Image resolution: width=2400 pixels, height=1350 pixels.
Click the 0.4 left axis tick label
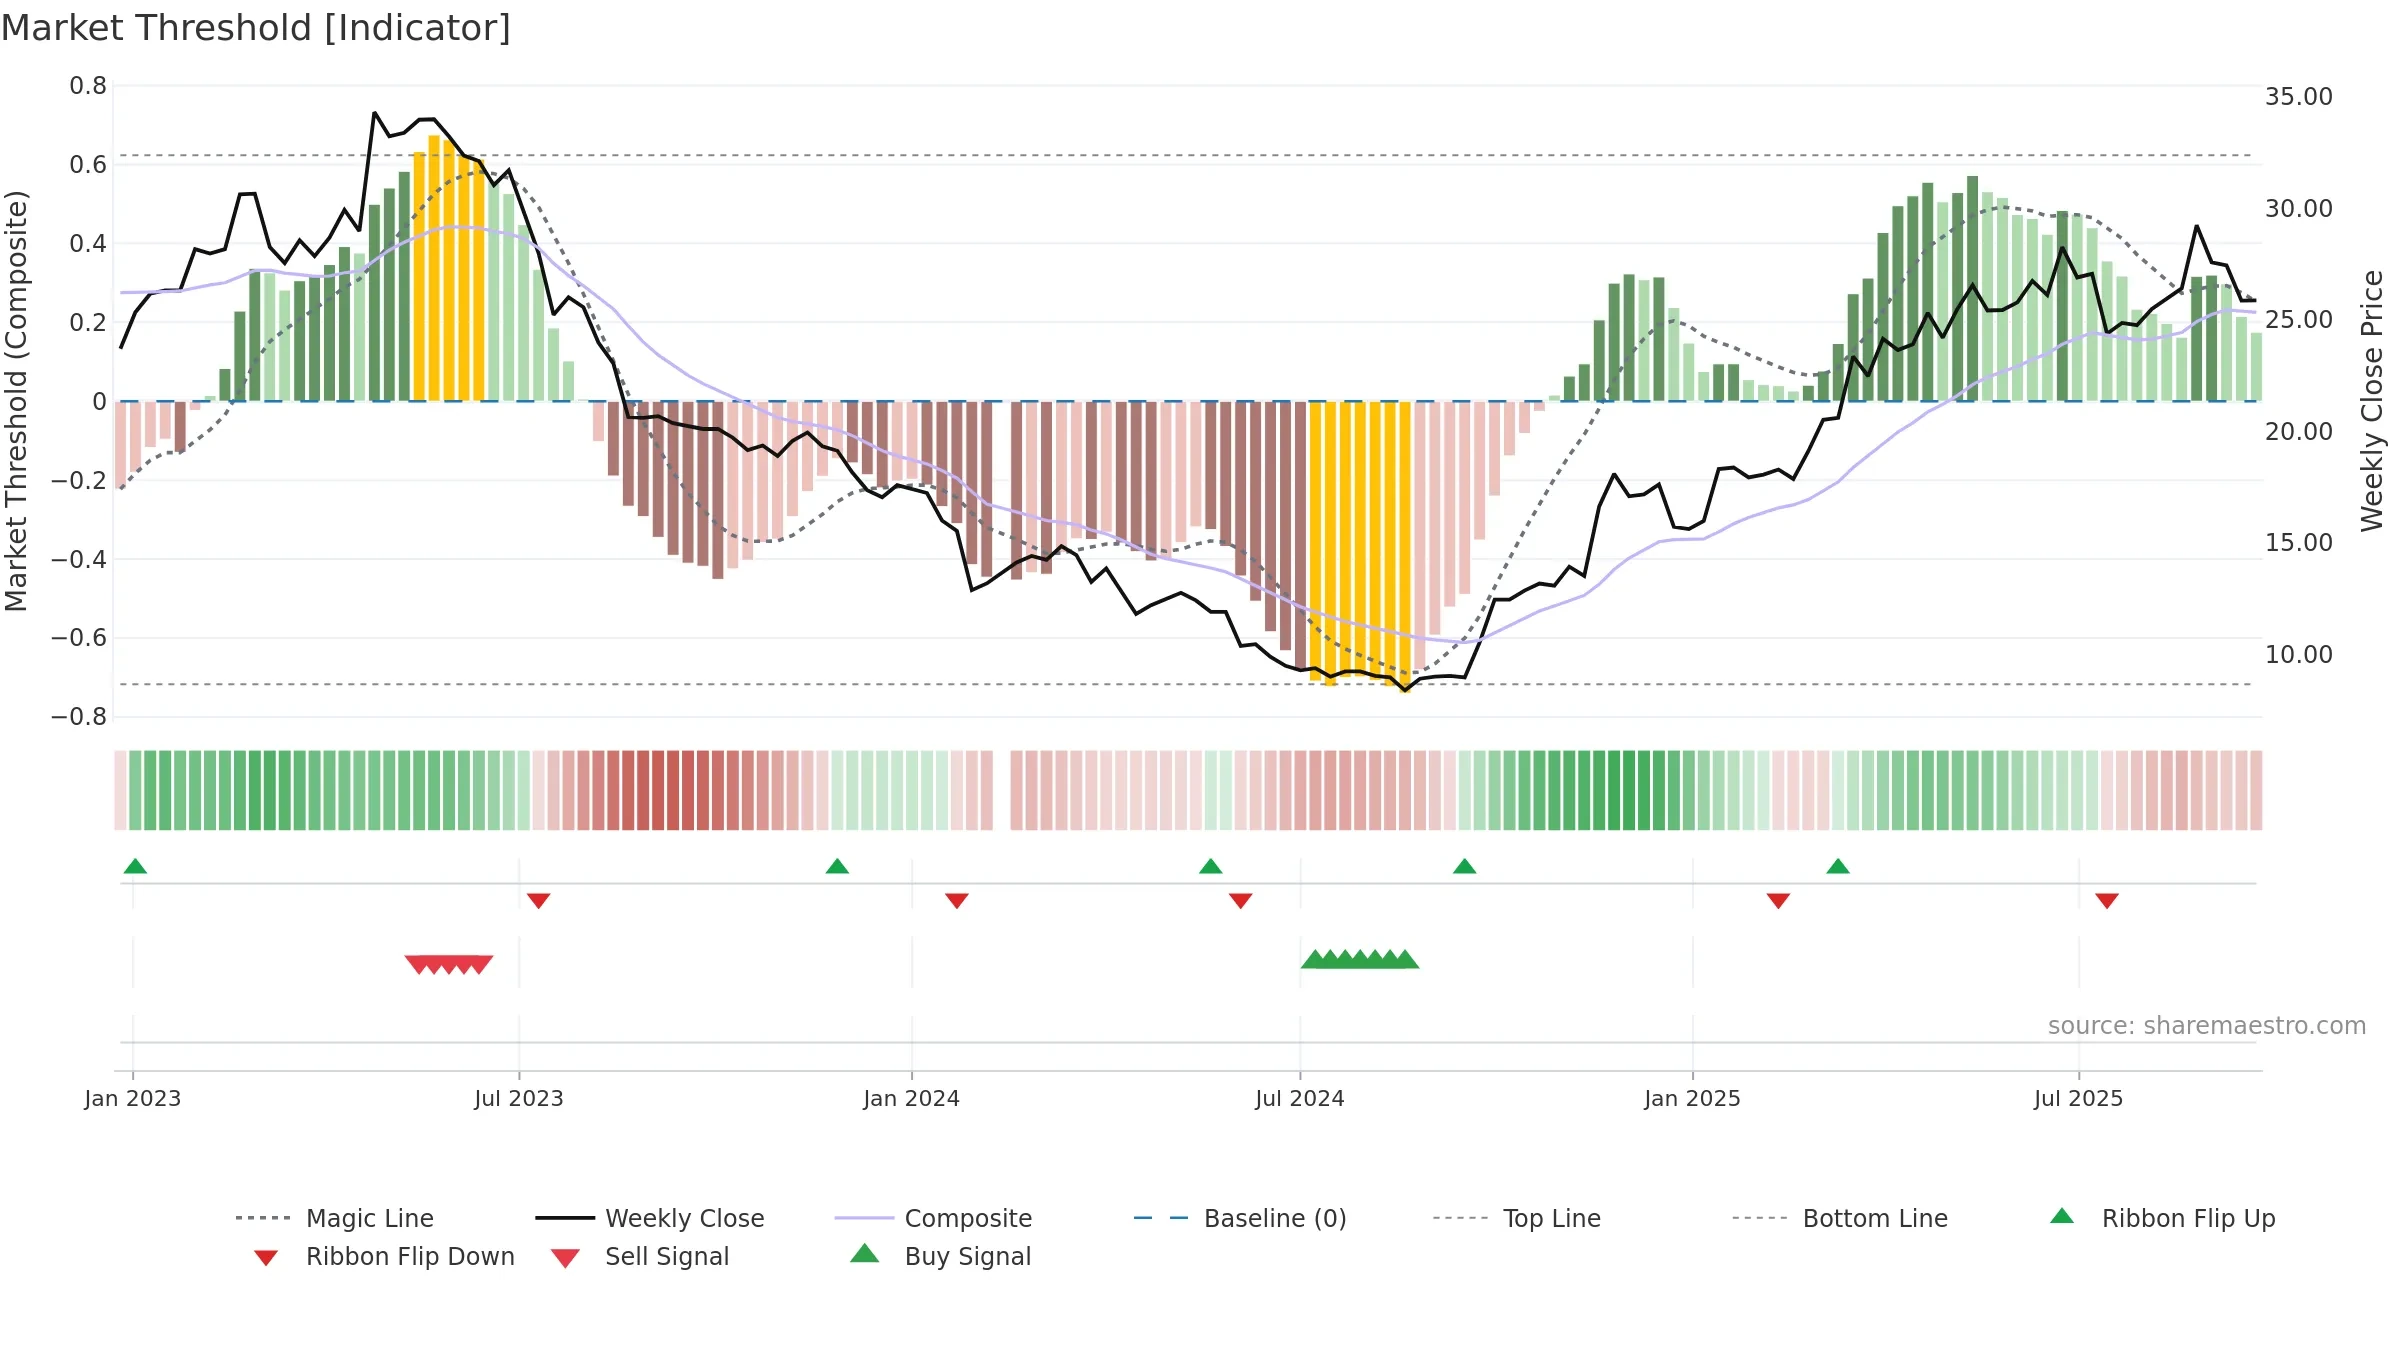click(88, 244)
